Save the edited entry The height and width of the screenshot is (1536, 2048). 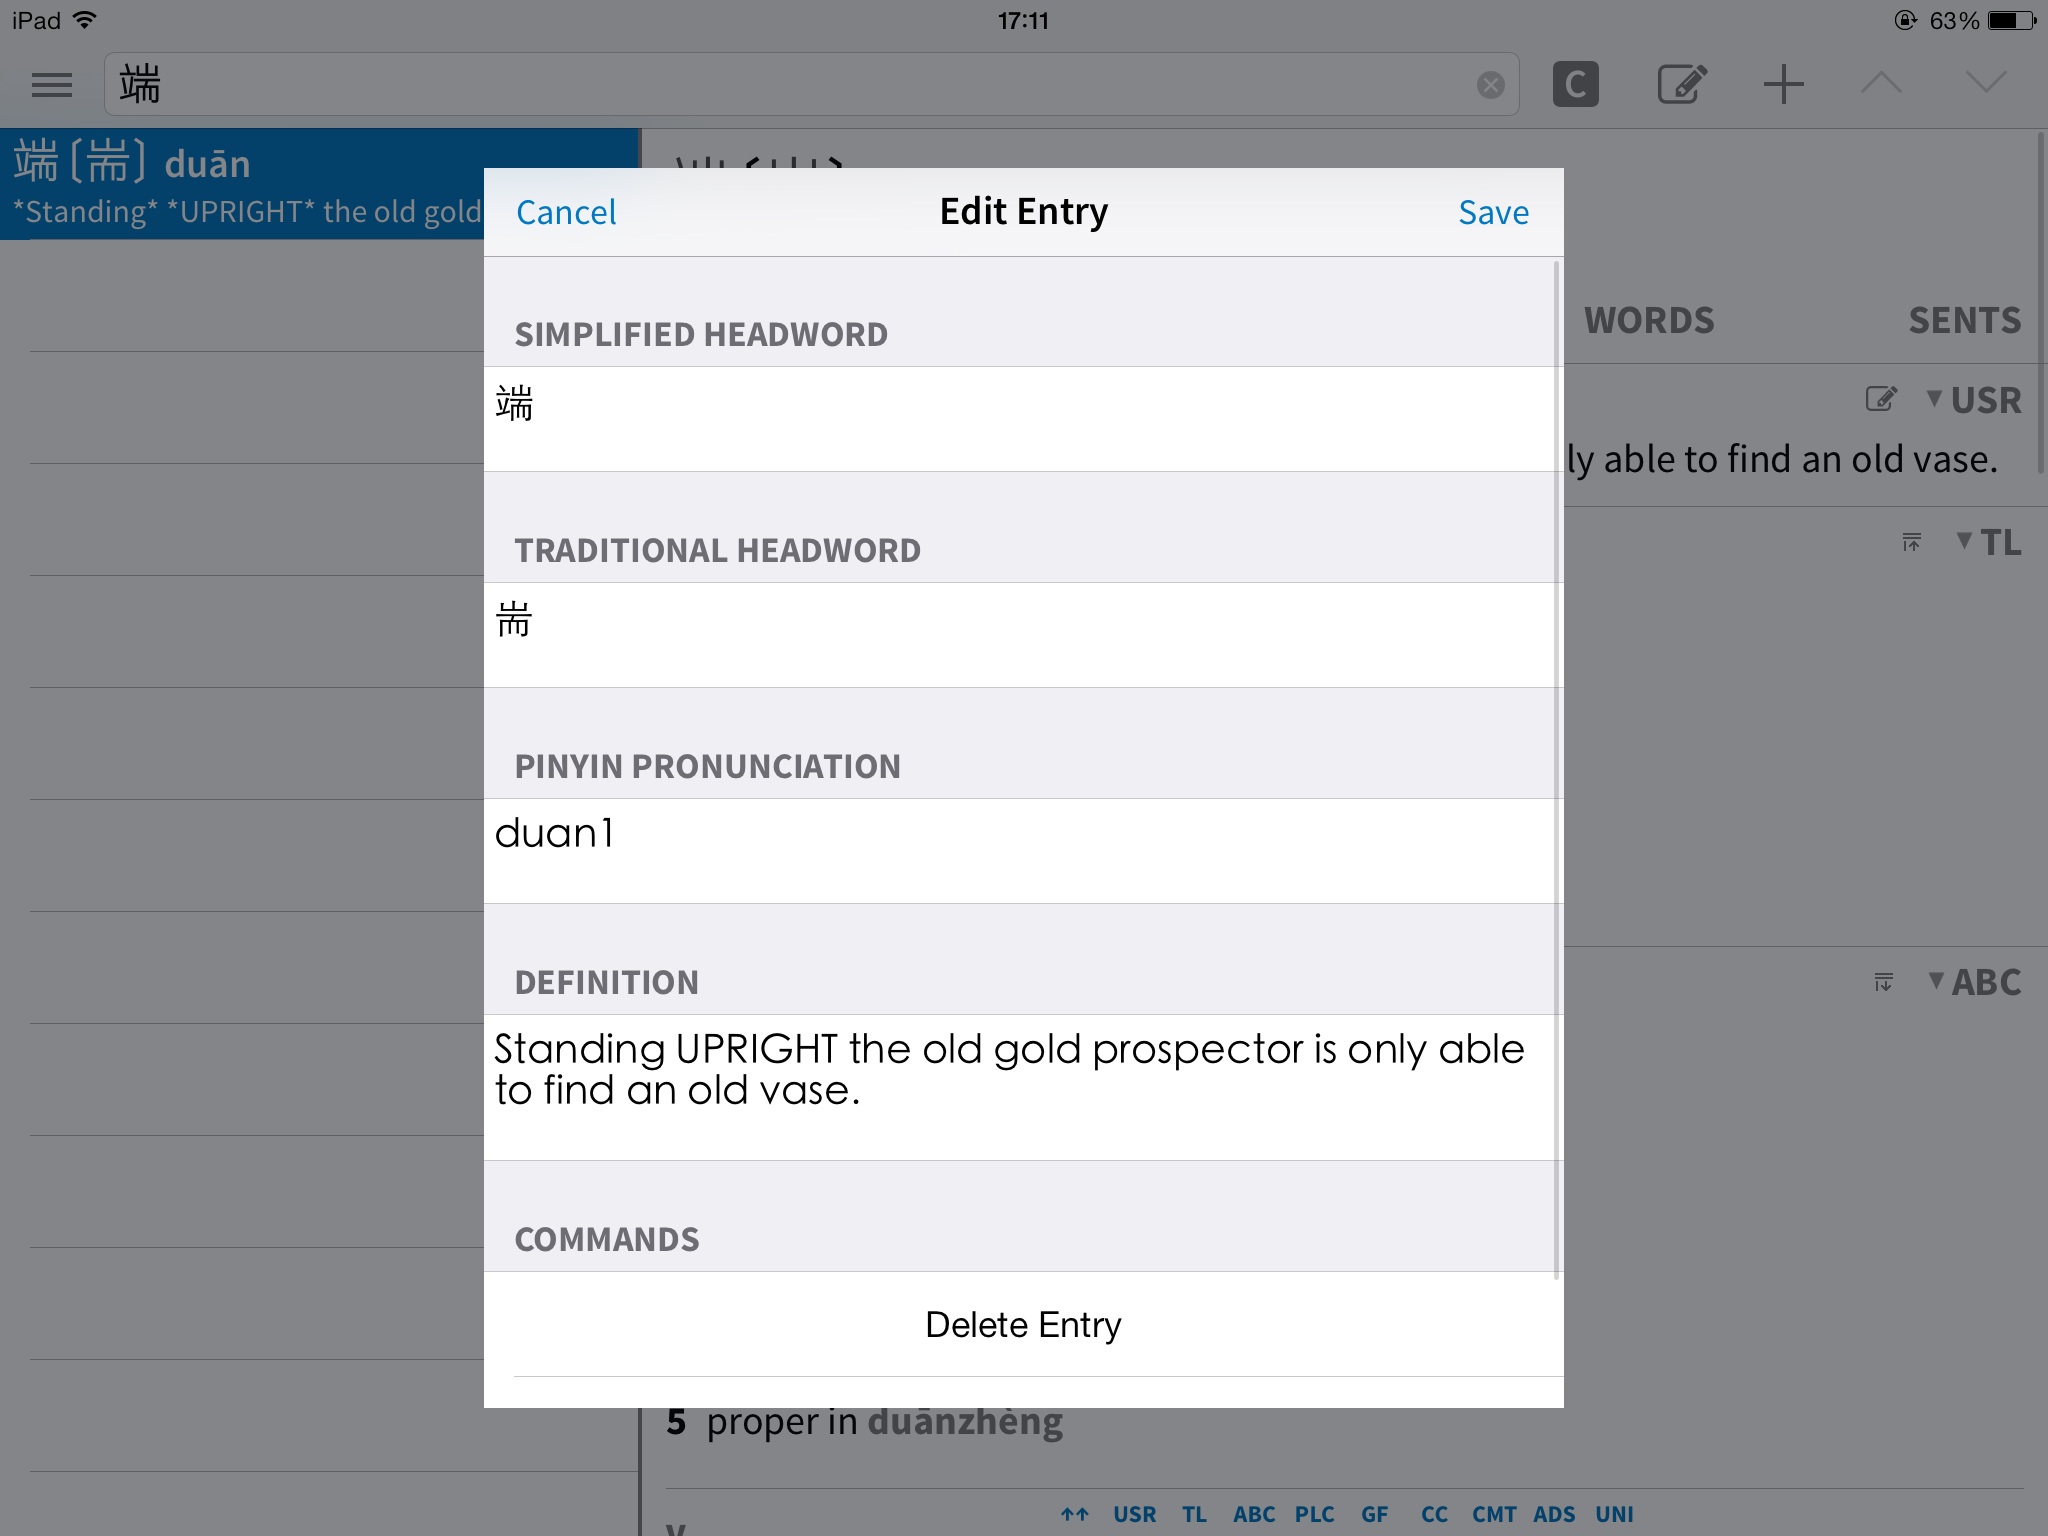click(1493, 212)
